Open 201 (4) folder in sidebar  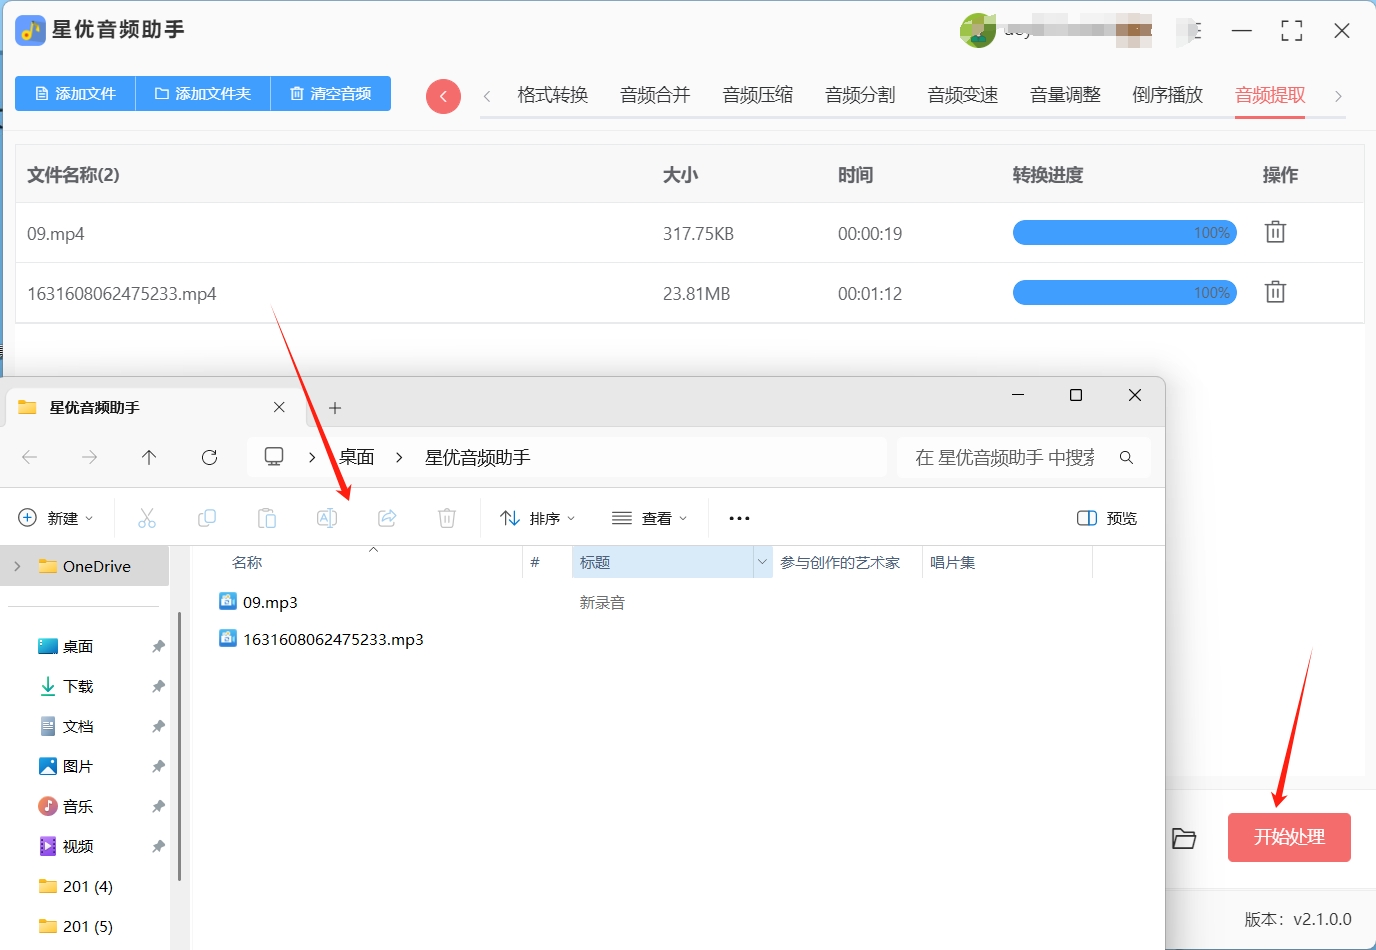88,887
